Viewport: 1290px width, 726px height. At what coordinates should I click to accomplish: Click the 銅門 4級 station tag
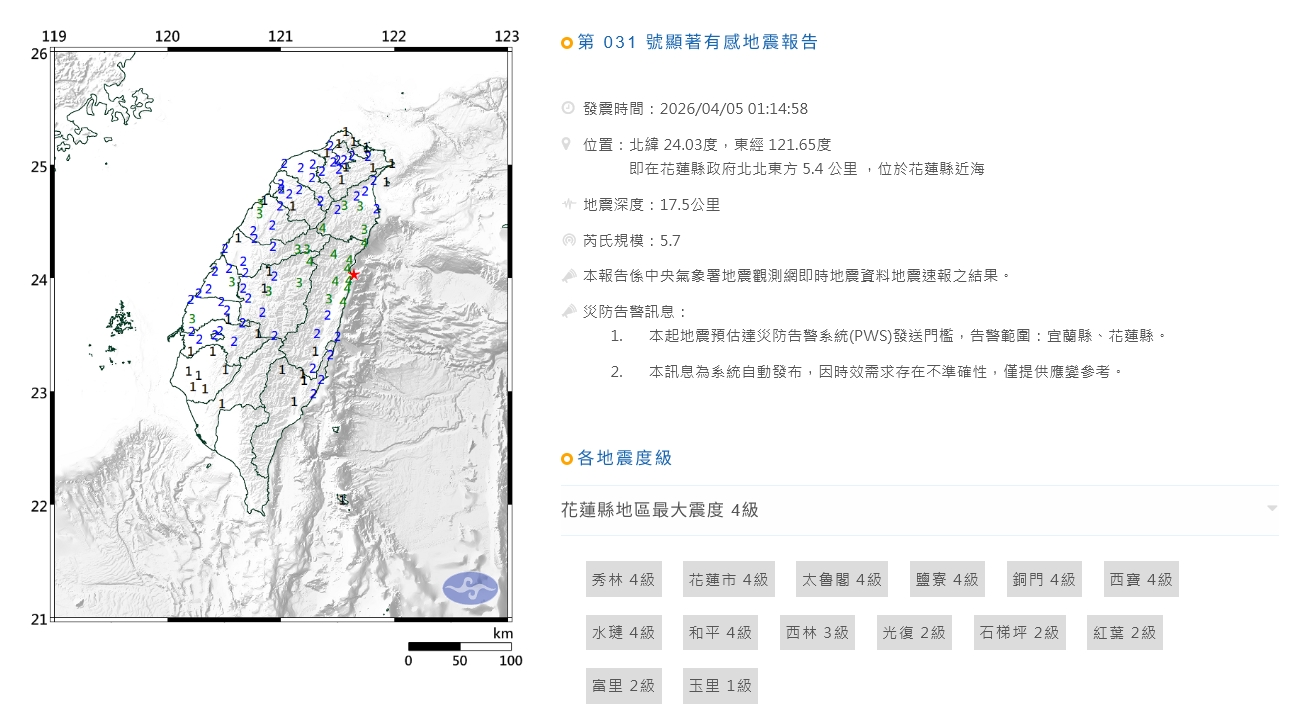coord(1043,579)
